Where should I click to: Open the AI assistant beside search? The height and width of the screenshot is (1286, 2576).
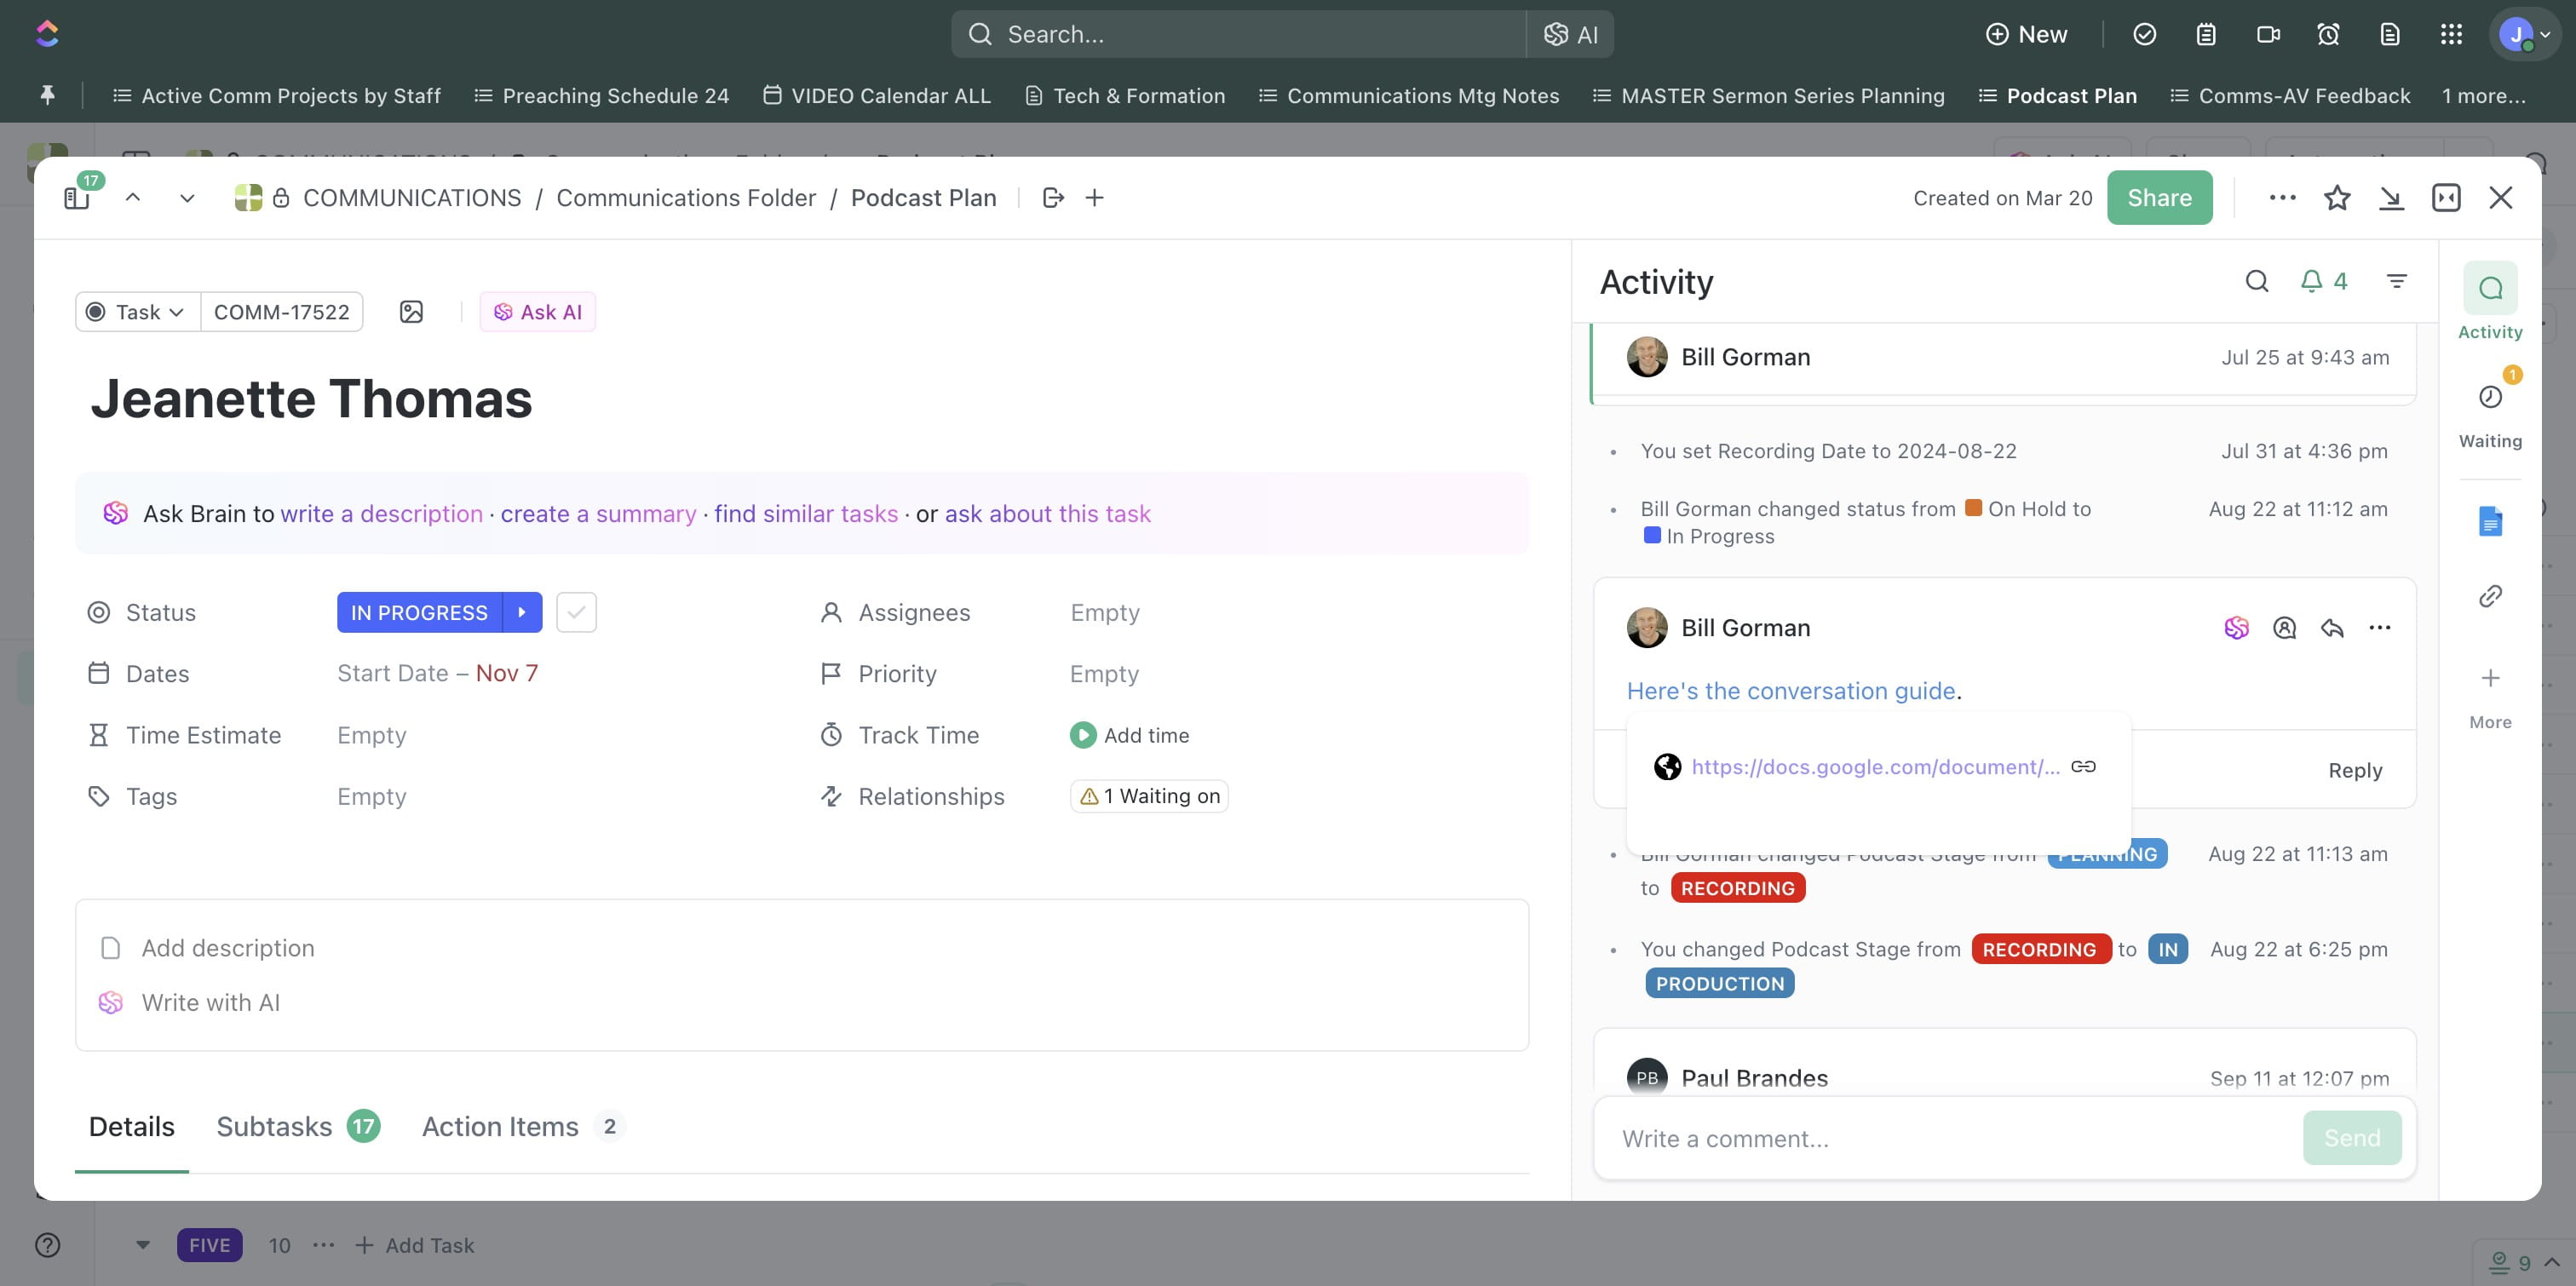[x=1571, y=34]
